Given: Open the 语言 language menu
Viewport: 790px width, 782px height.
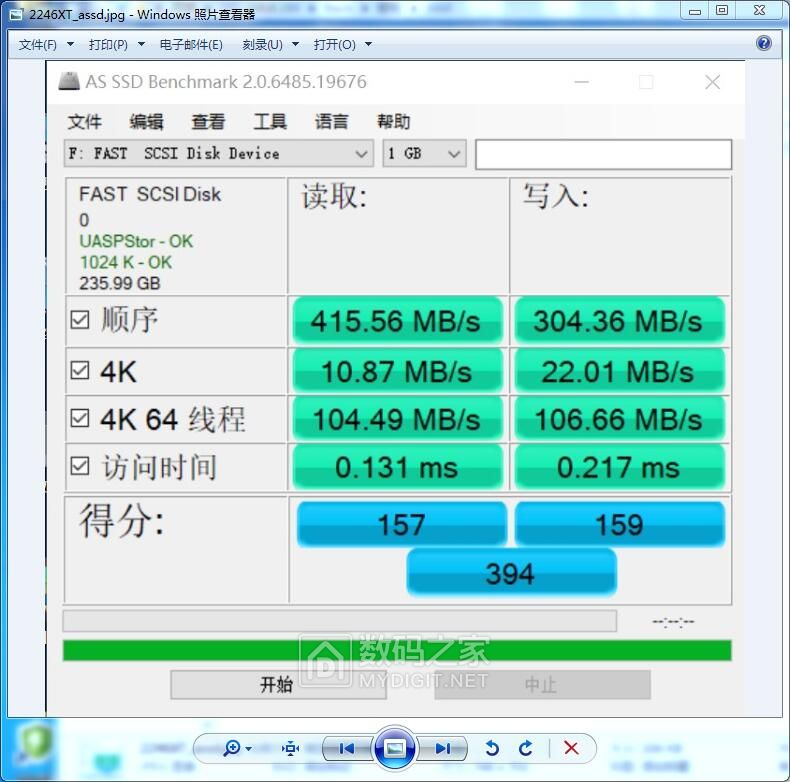Looking at the screenshot, I should coord(332,121).
